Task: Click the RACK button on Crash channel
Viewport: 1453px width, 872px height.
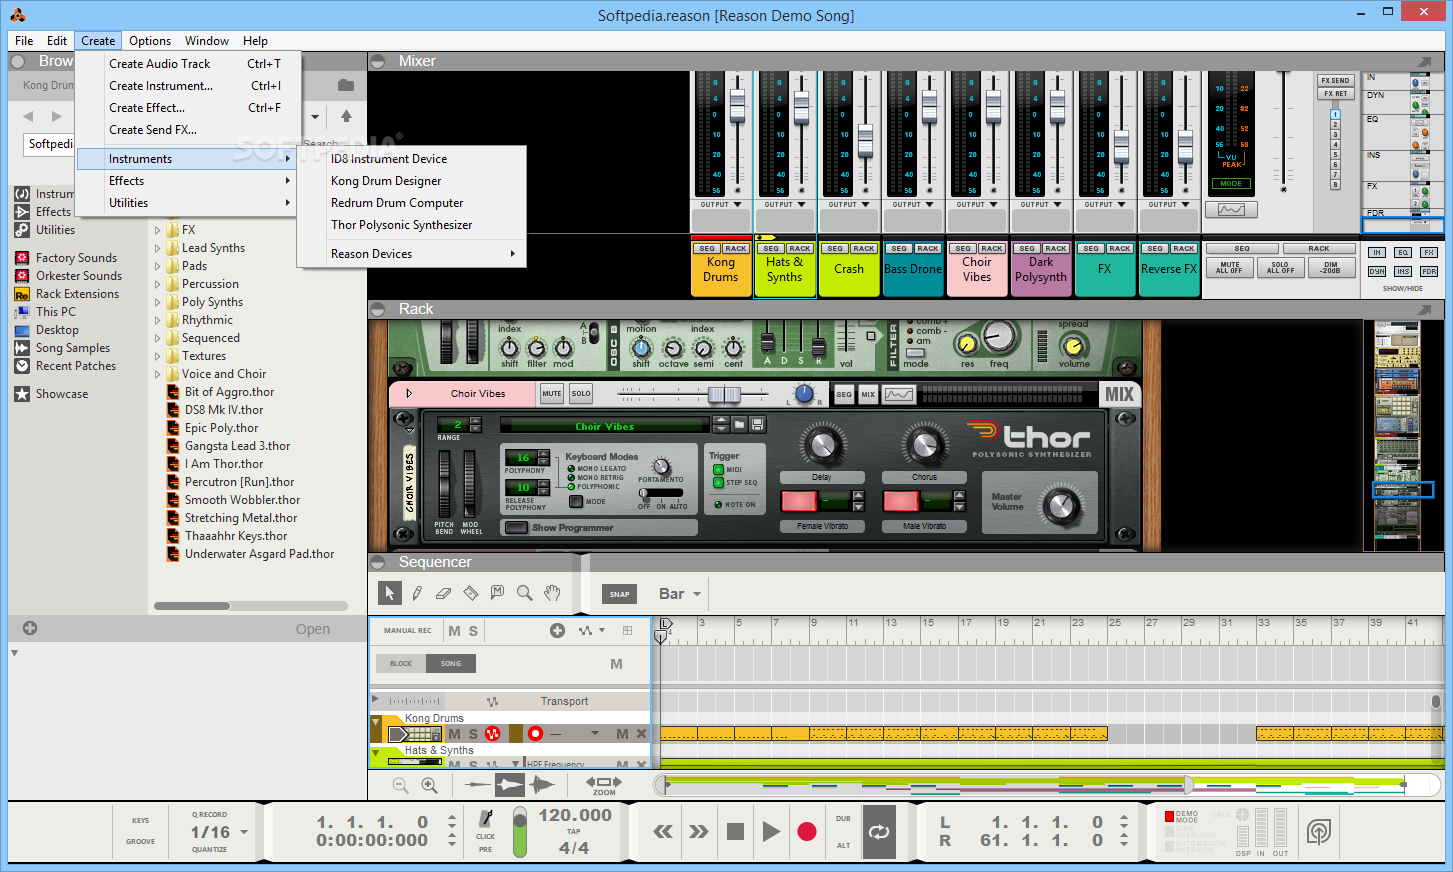Action: 863,248
